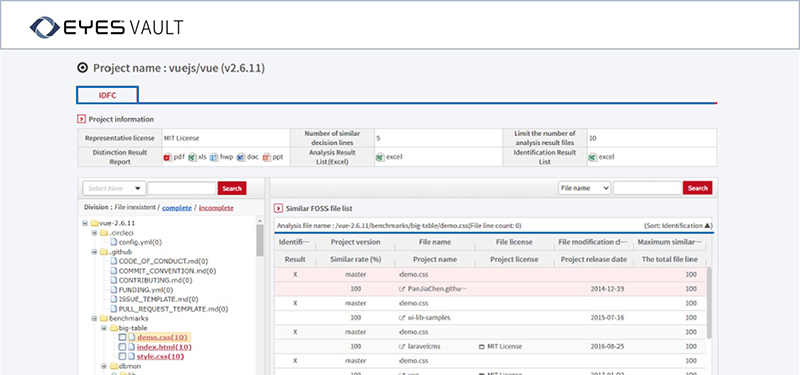Open external link icon for laravelcms project
Image resolution: width=800 pixels, height=375 pixels.
point(402,346)
